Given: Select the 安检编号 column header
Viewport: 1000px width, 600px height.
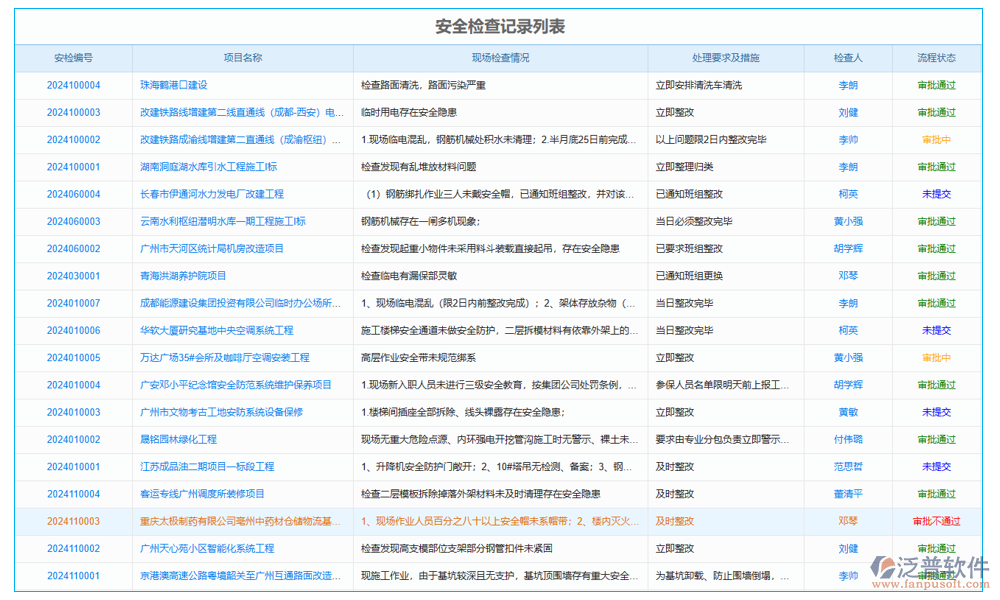Looking at the screenshot, I should click(x=73, y=58).
